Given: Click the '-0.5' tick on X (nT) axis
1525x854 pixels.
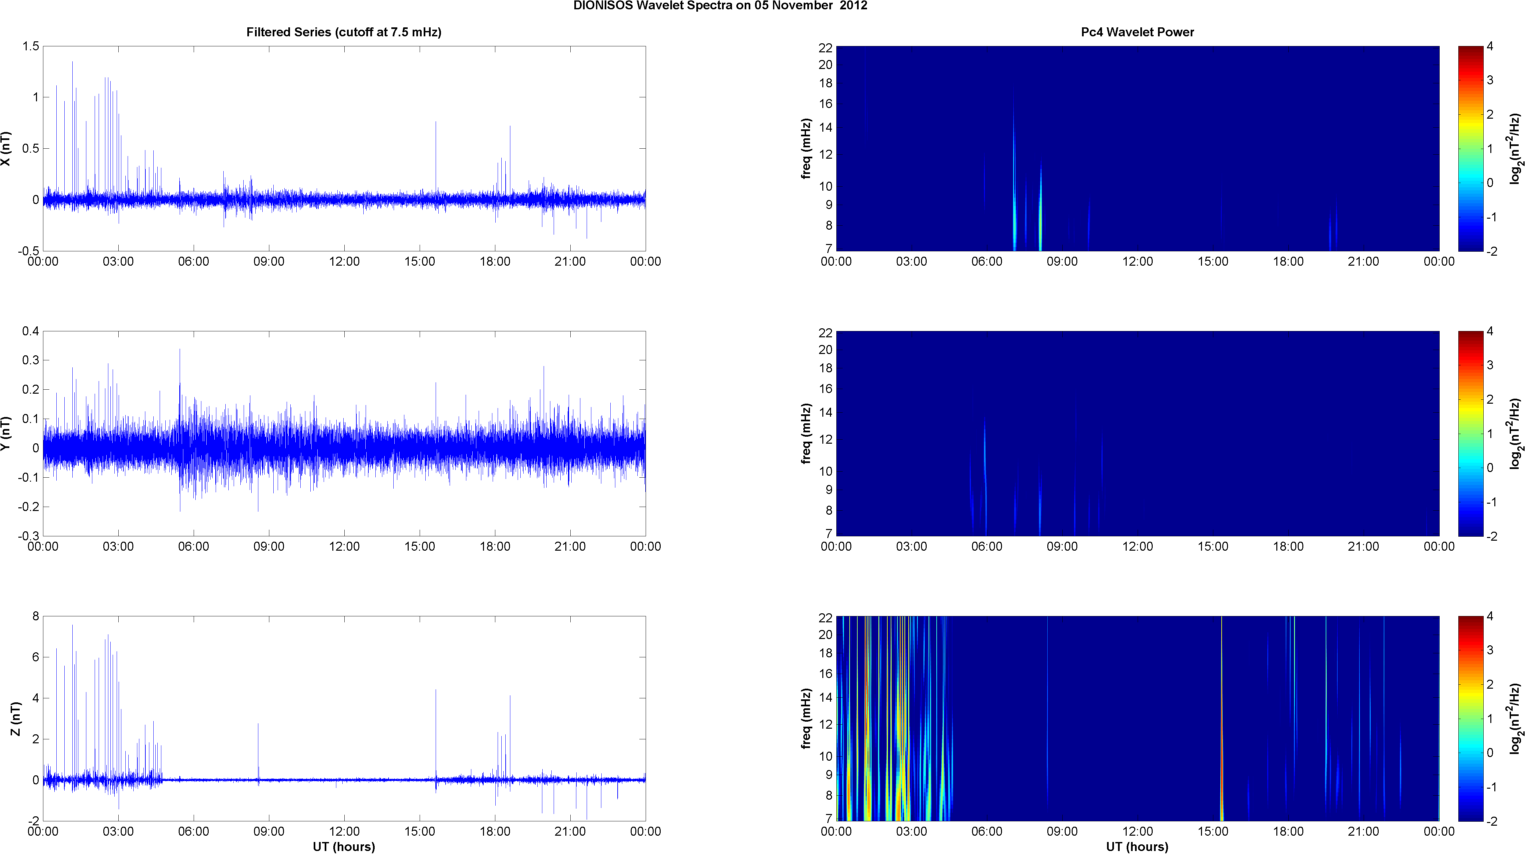Looking at the screenshot, I should click(x=28, y=251).
